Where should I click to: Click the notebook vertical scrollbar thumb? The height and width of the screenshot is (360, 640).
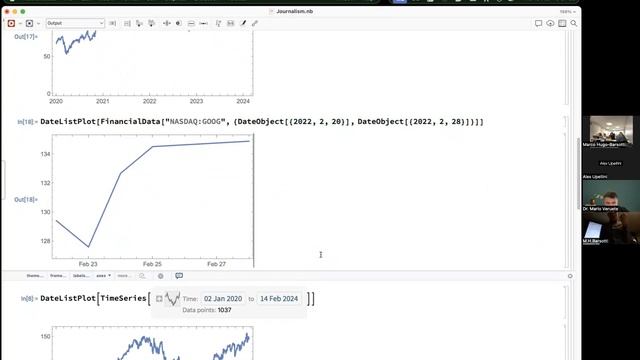pyautogui.click(x=578, y=173)
